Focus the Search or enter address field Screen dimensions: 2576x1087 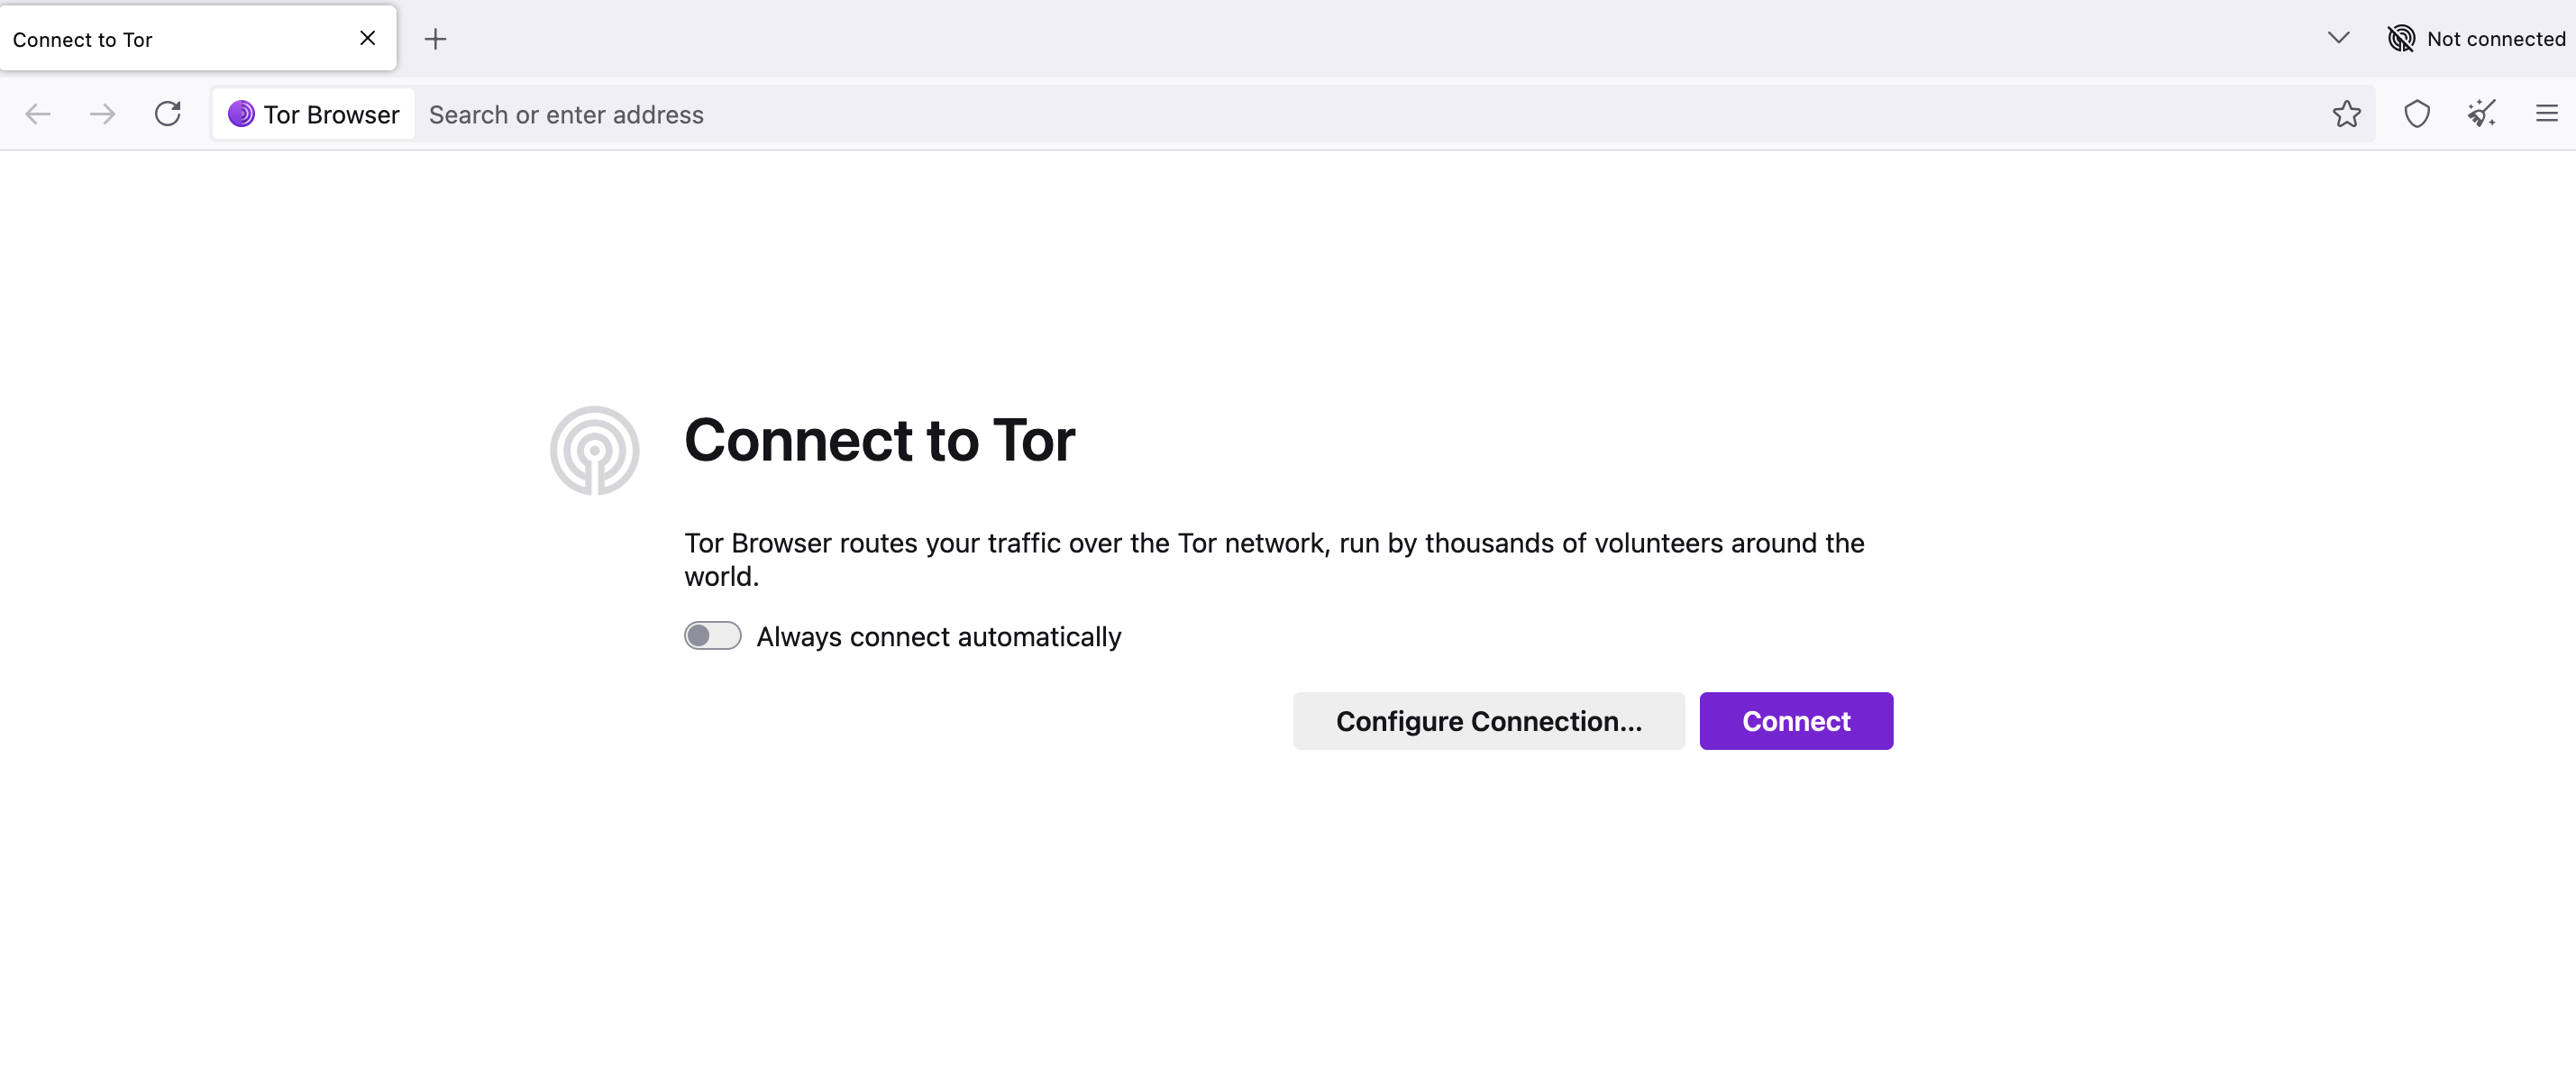[x=1370, y=115]
